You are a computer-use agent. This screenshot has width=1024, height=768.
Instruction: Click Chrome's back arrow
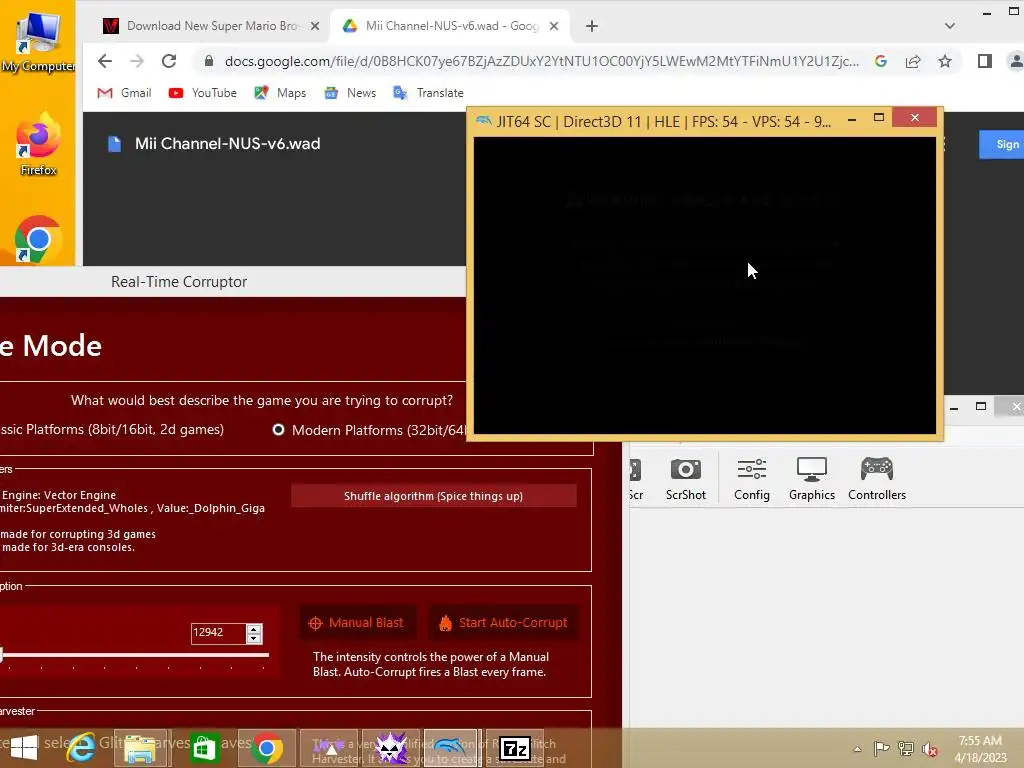pyautogui.click(x=104, y=61)
